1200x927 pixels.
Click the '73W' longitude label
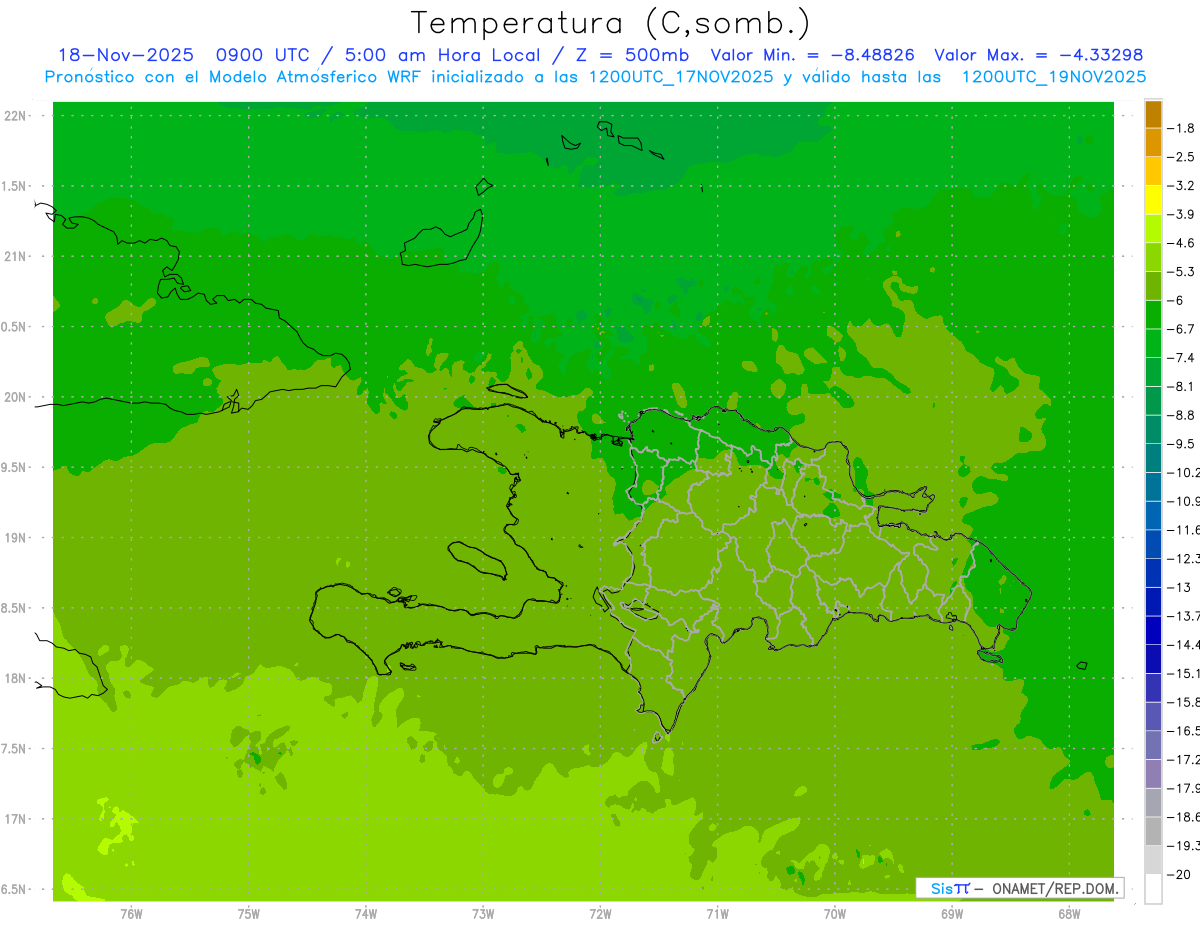point(483,914)
